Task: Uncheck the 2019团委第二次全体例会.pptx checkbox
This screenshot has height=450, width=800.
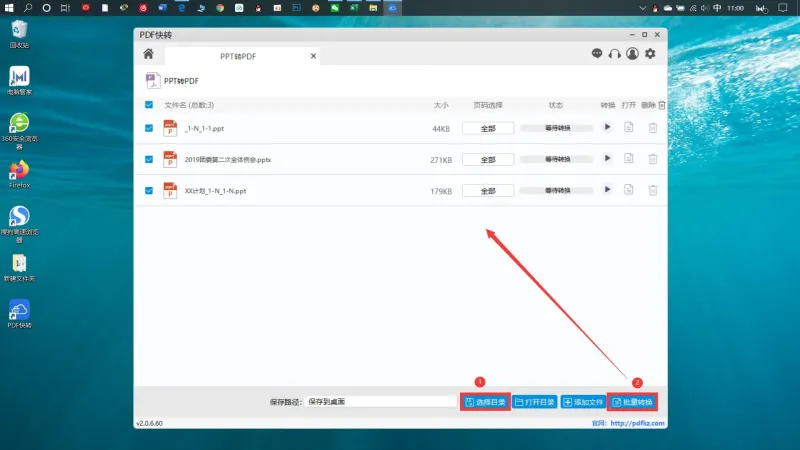Action: [149, 159]
